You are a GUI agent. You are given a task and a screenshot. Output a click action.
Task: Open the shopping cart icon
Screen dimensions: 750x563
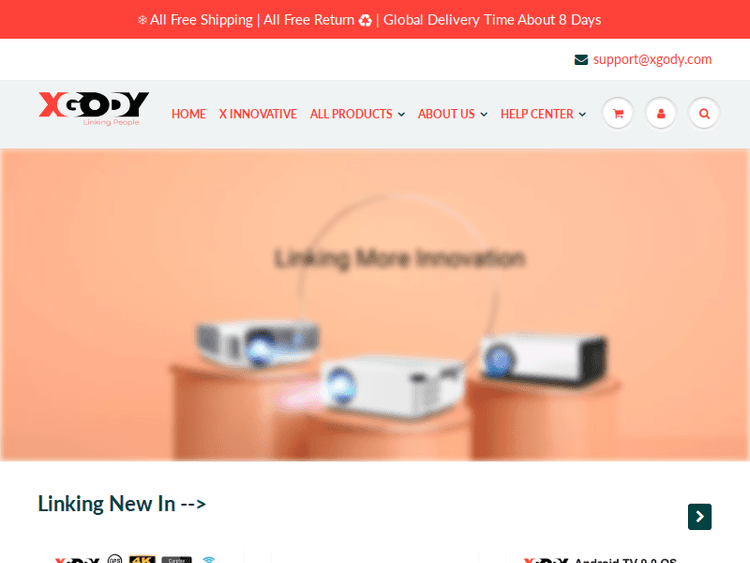(x=618, y=113)
